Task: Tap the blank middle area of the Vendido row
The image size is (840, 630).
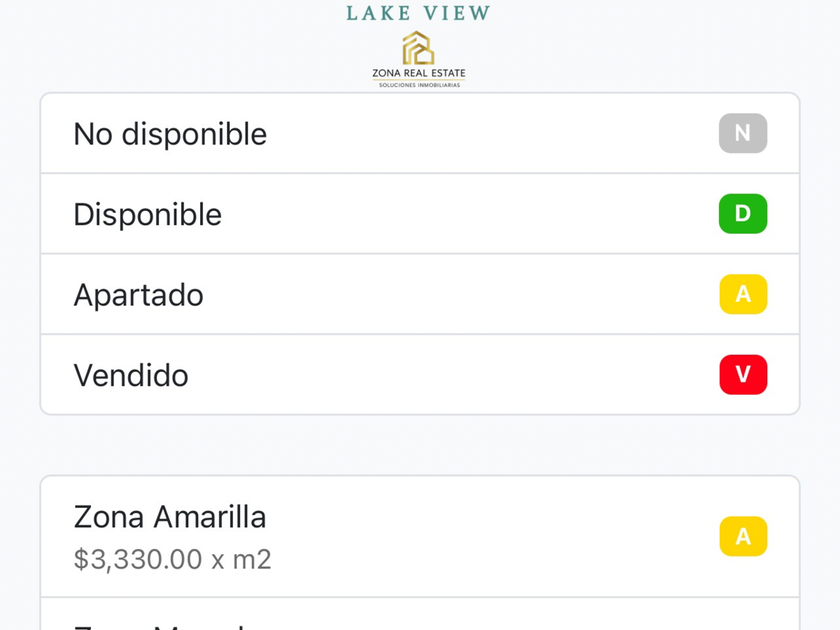Action: [x=450, y=375]
